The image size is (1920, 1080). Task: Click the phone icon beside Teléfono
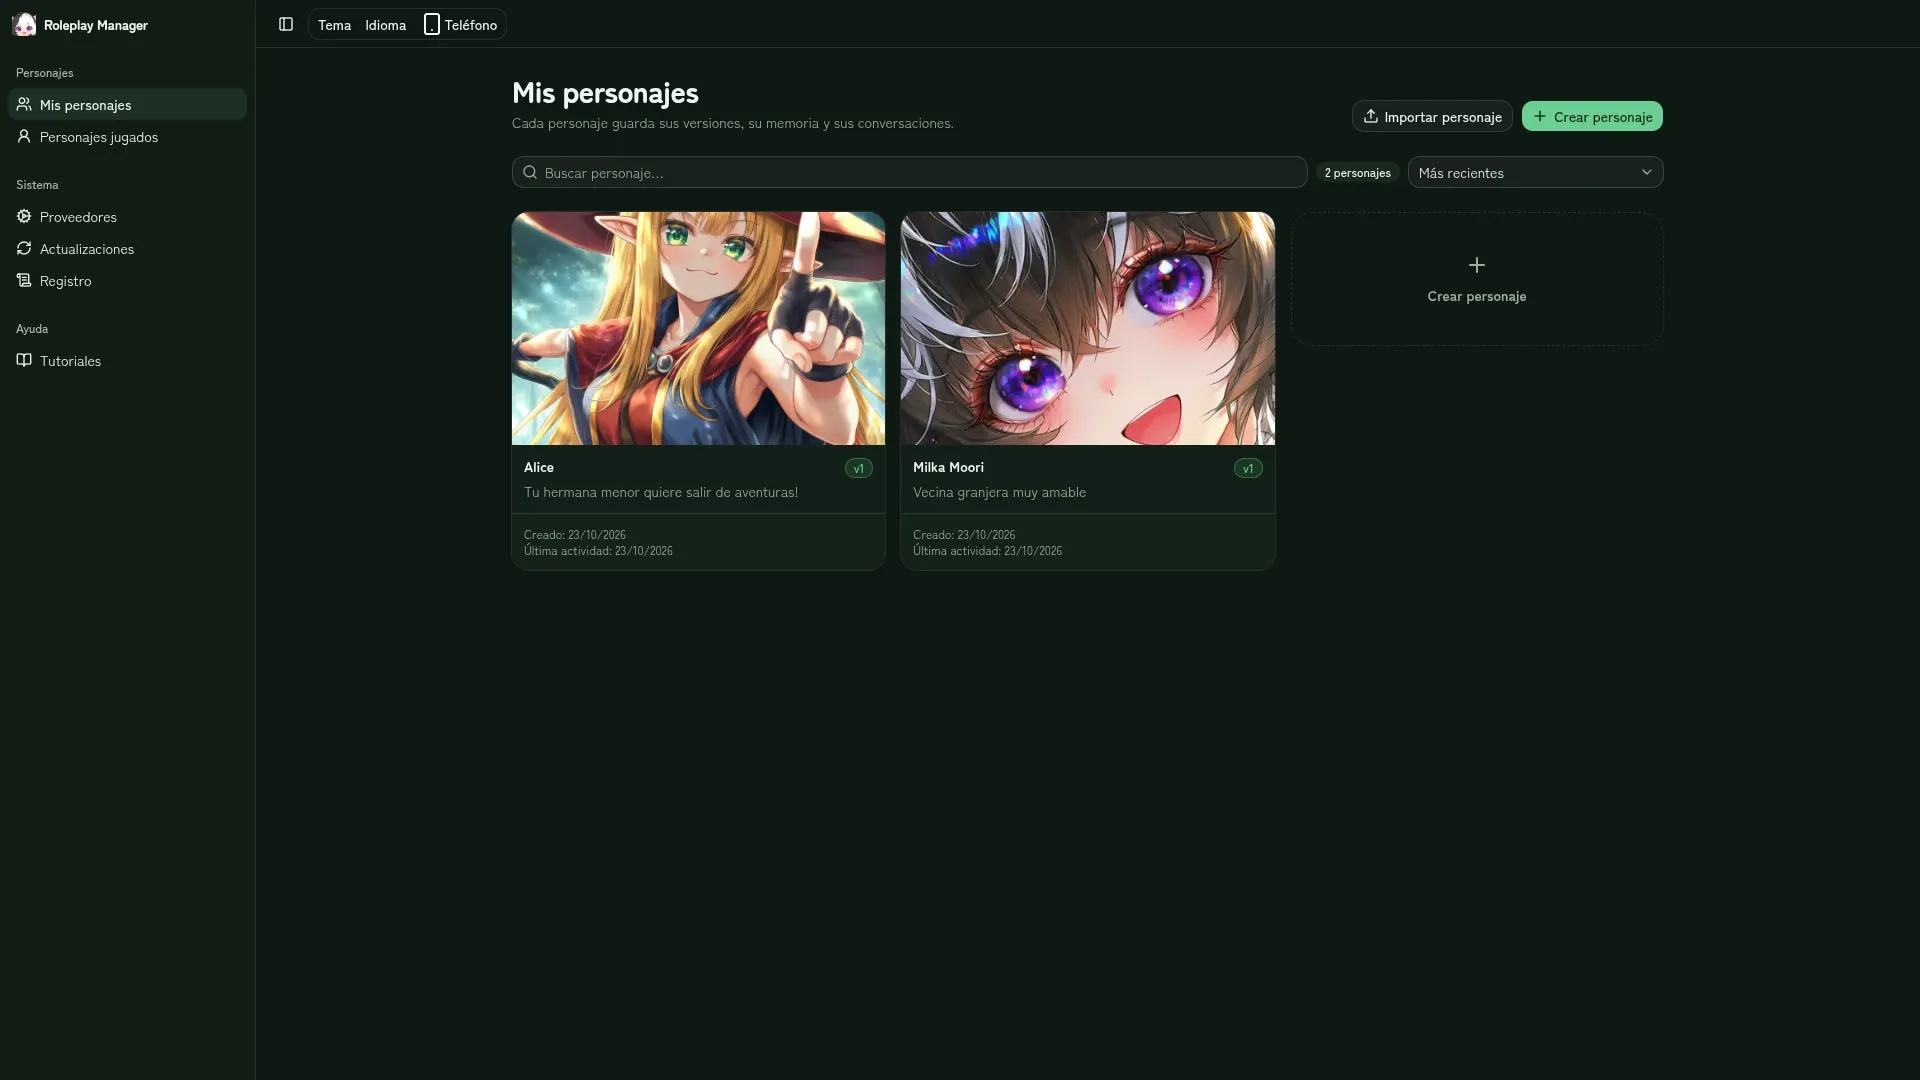point(432,25)
